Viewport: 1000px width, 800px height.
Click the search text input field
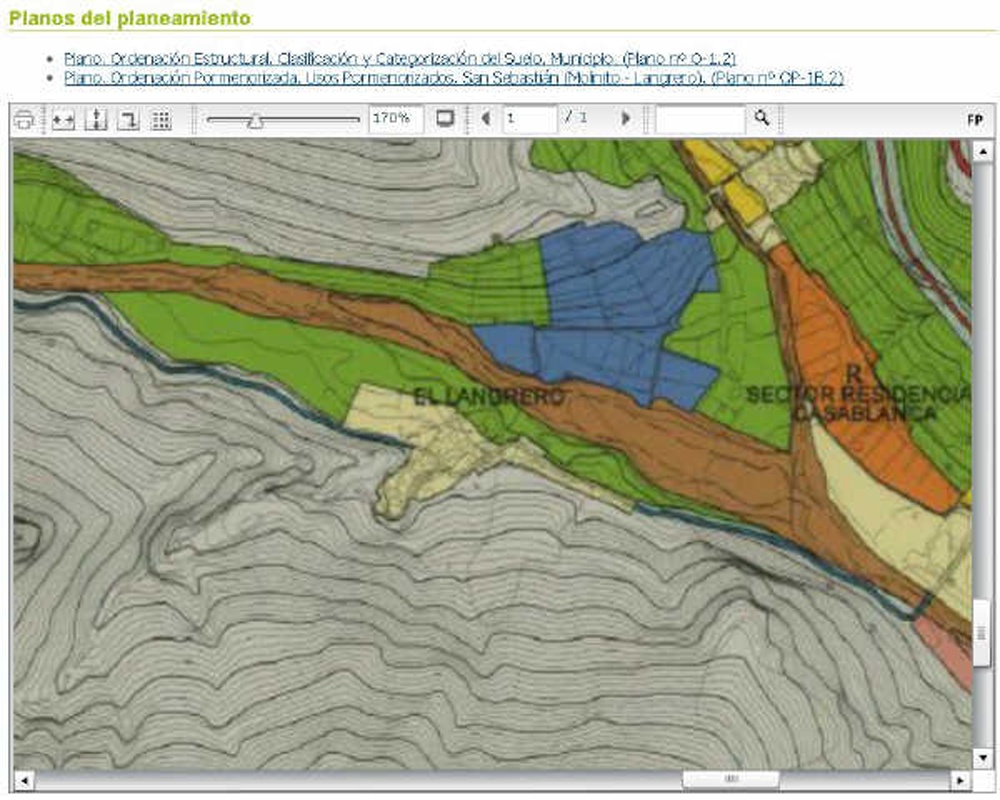[700, 119]
